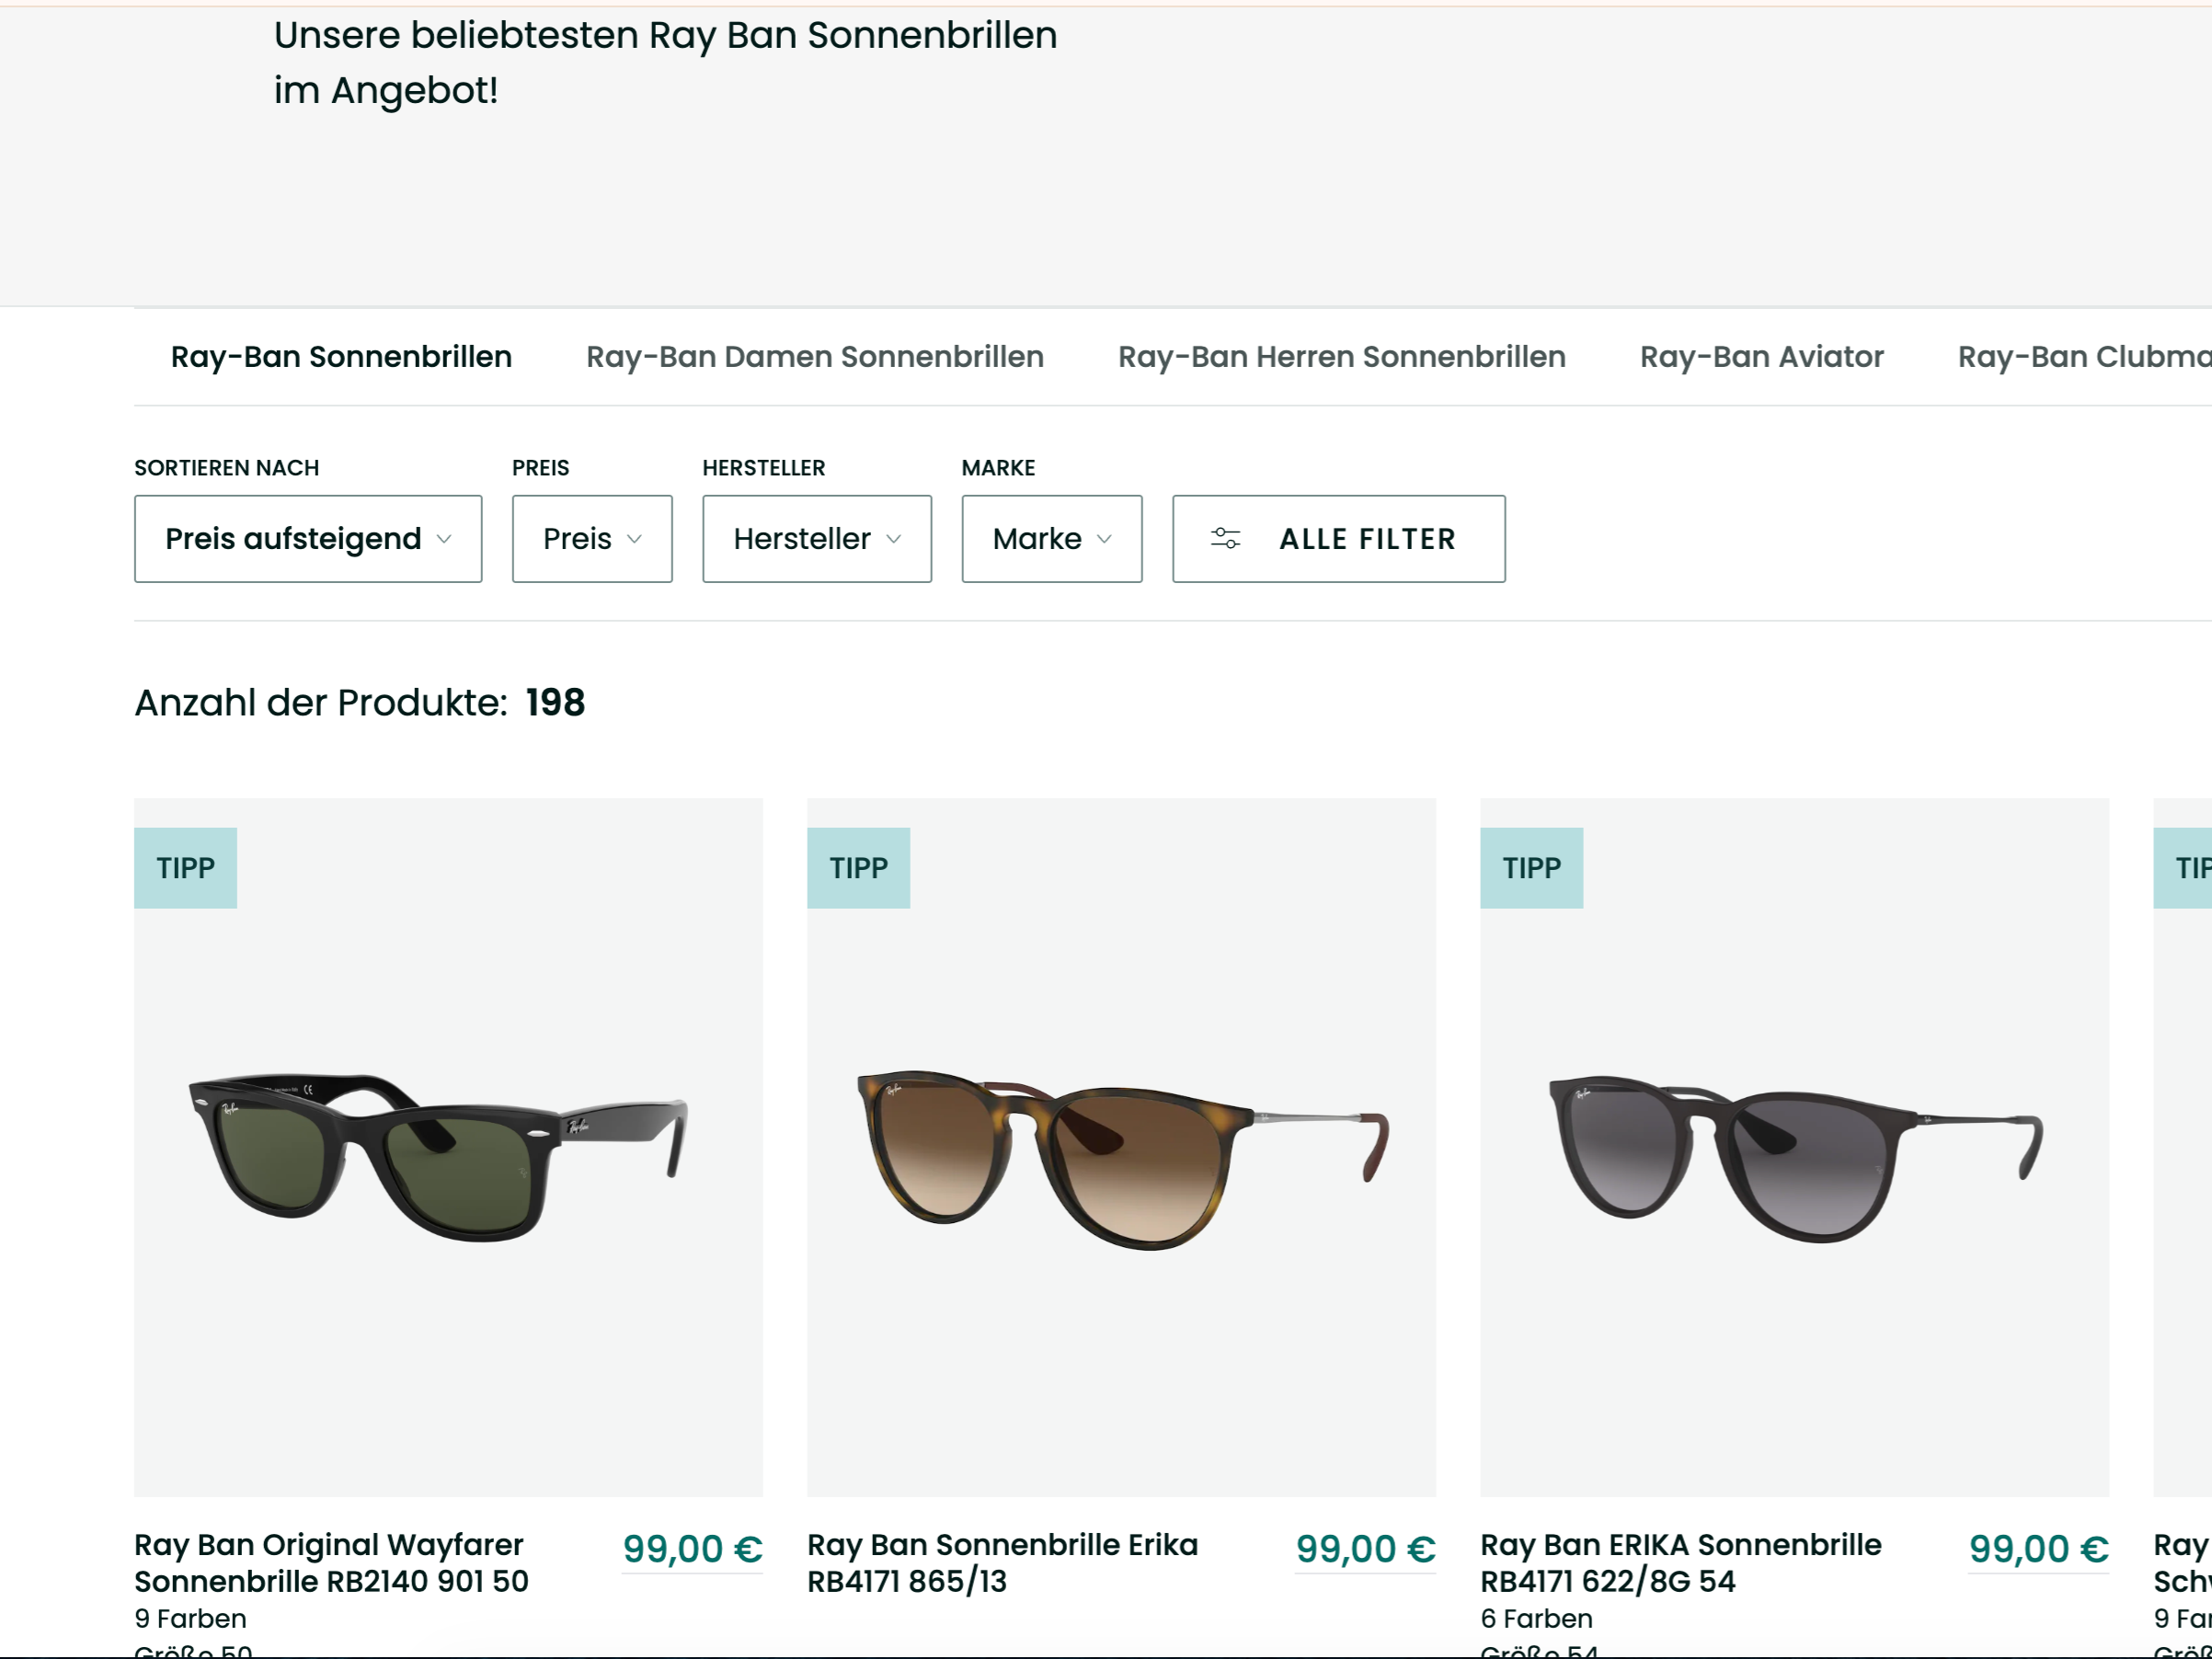Open Ray Ban Sonnenbrille Erika RB4171 865/13 link
The image size is (2212, 1659).
(1002, 1563)
